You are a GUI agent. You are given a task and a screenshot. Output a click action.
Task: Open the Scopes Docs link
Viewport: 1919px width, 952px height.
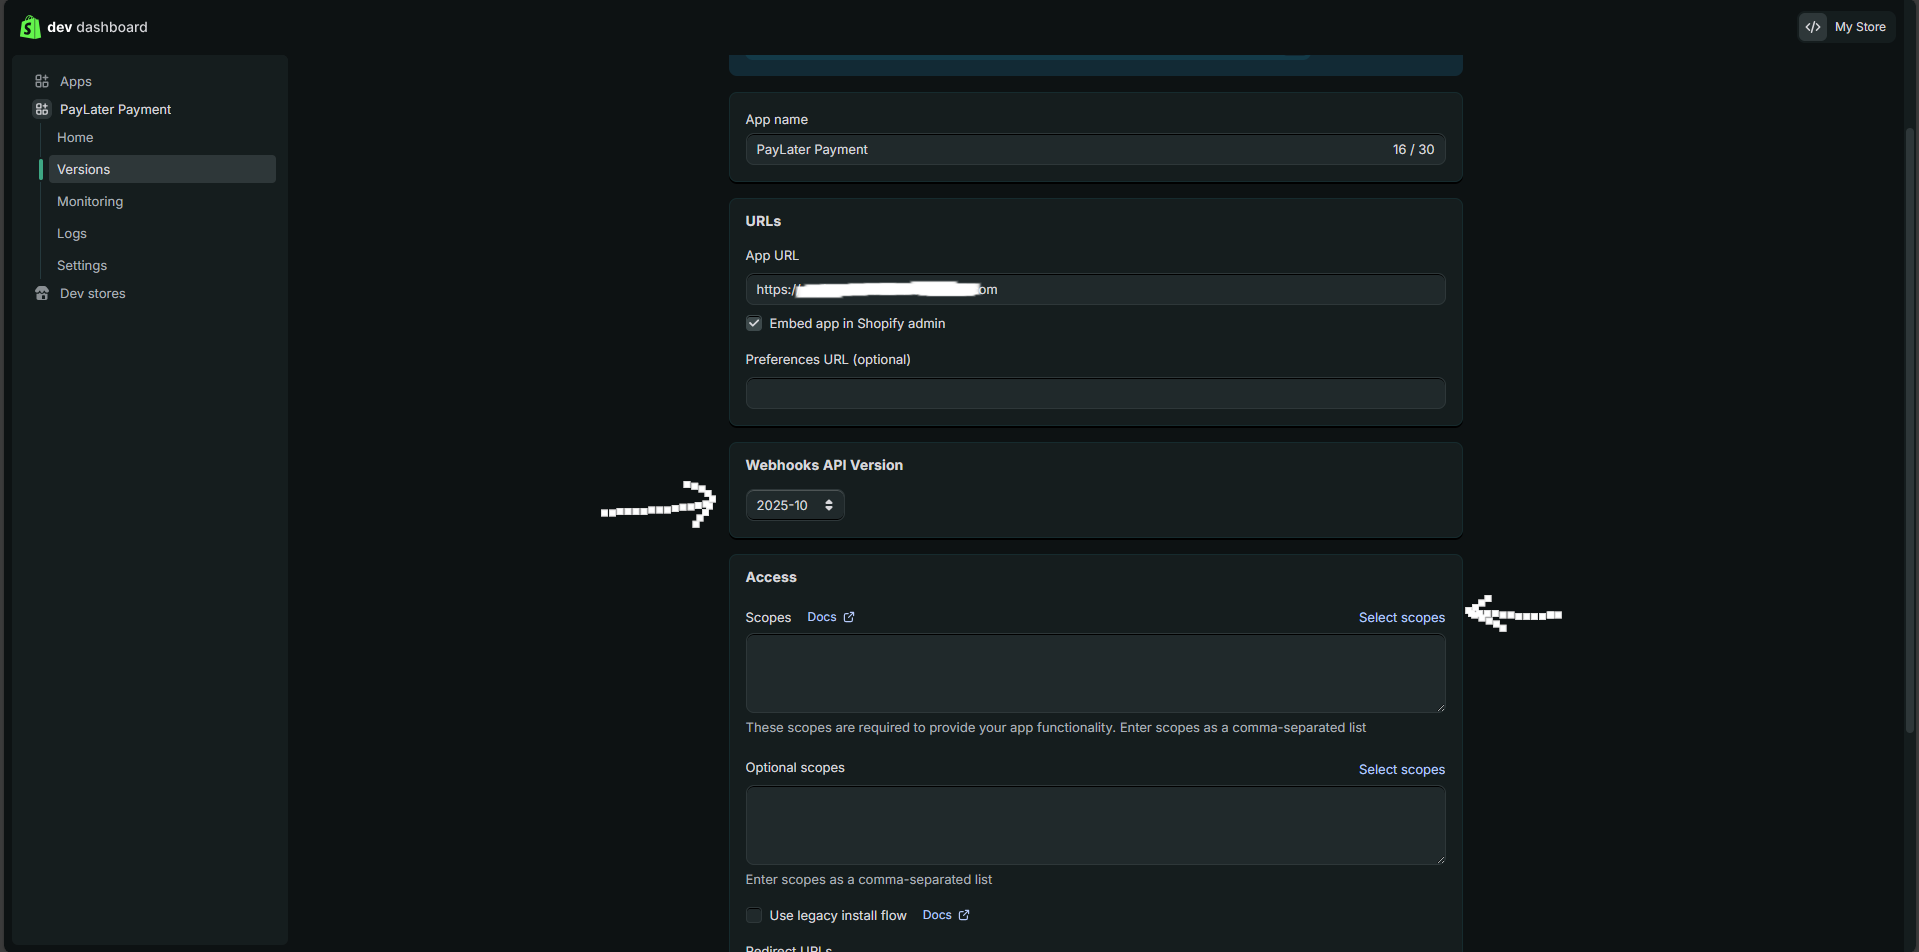tap(822, 617)
